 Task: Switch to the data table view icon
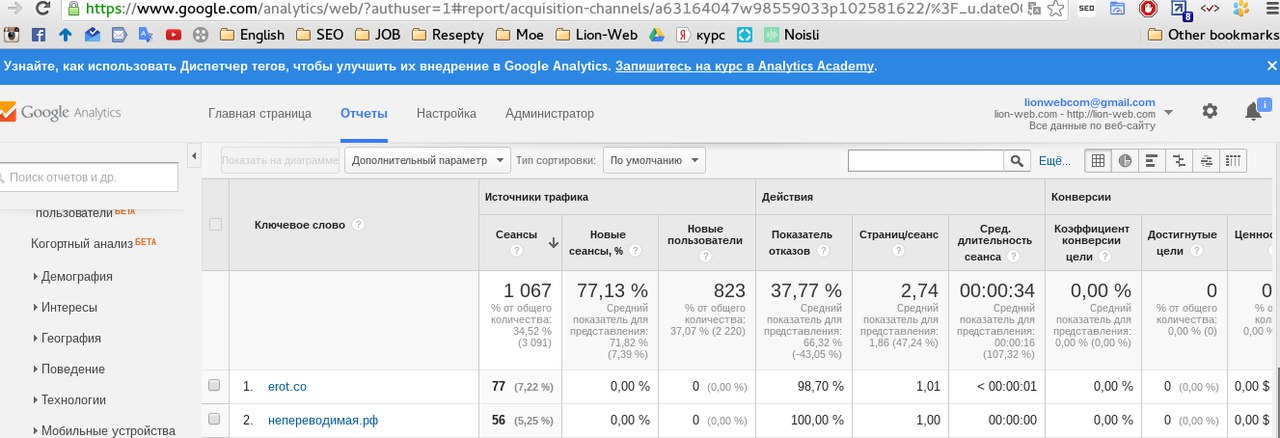click(1098, 160)
